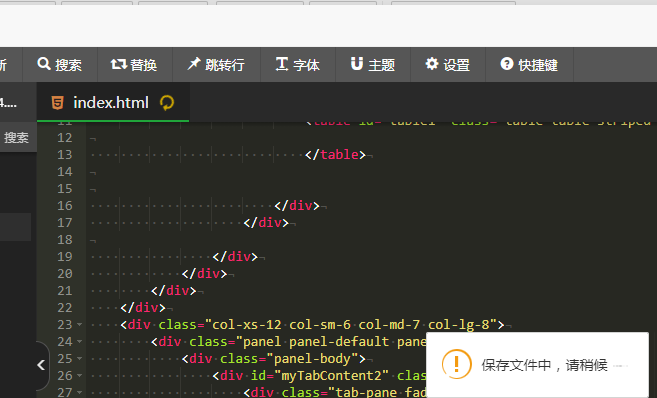Viewport: 657px width, 398px height.
Task: Click the T icon beside 字体
Action: pyautogui.click(x=282, y=64)
